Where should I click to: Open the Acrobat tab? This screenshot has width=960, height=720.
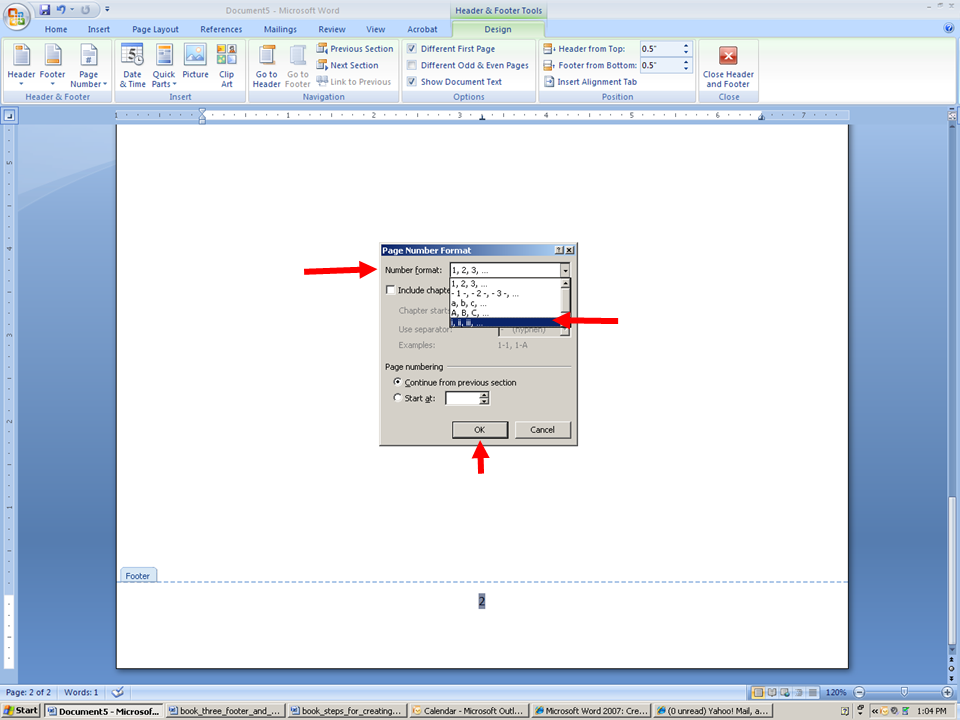coord(422,29)
